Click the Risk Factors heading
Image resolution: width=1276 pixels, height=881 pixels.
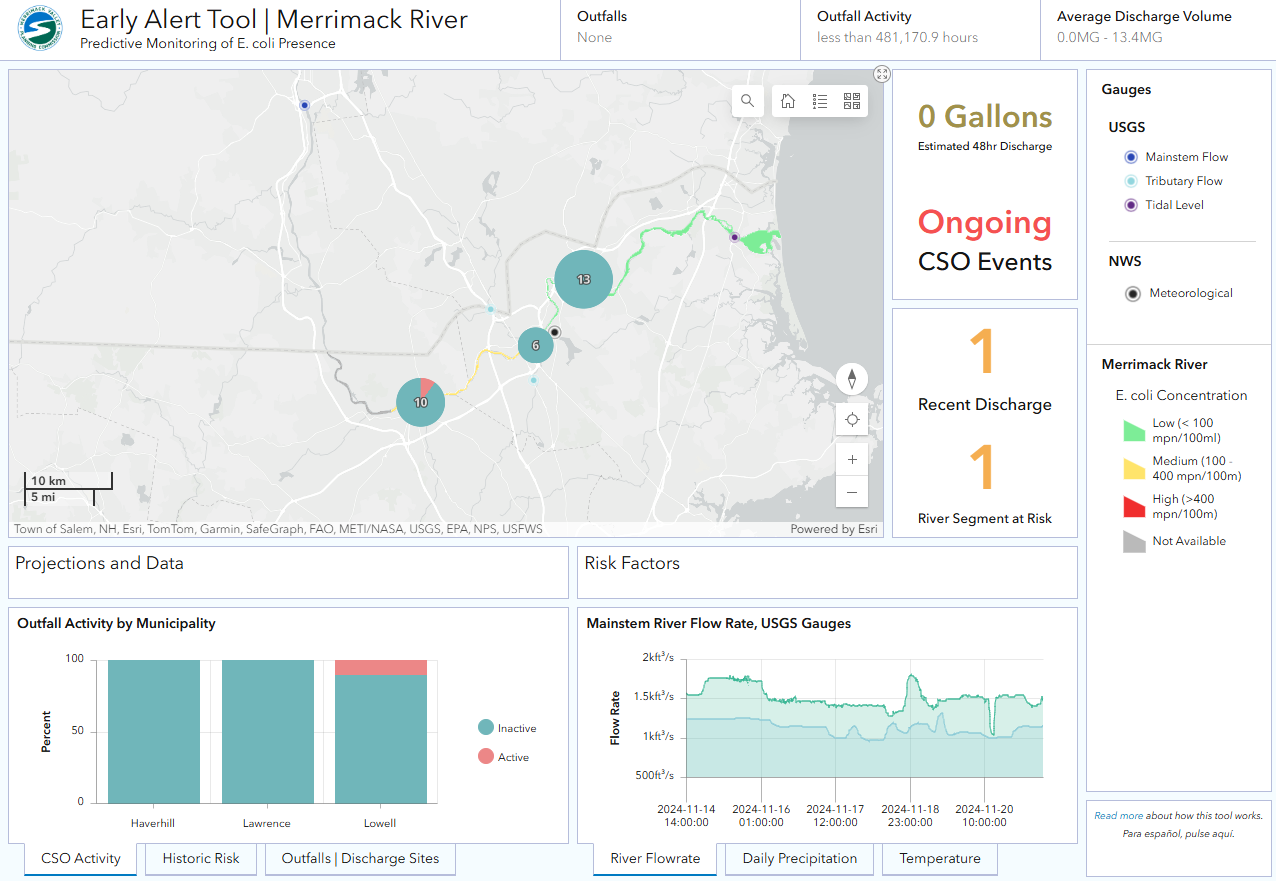pos(632,563)
